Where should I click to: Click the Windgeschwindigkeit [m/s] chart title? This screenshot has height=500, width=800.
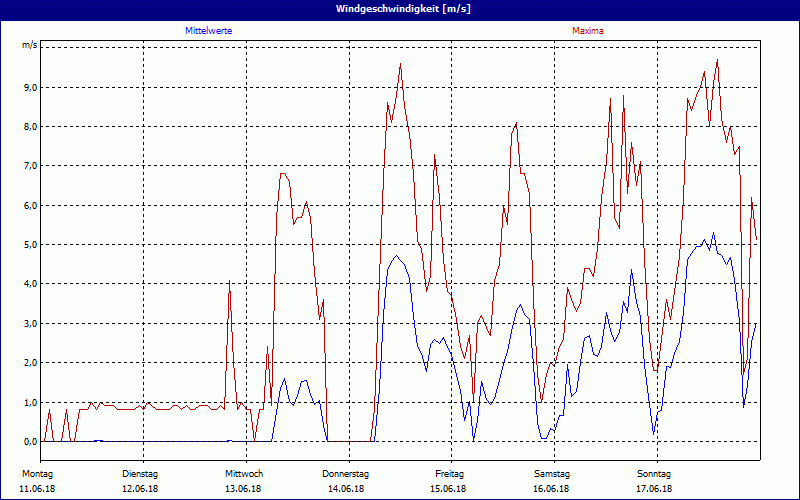pyautogui.click(x=400, y=9)
